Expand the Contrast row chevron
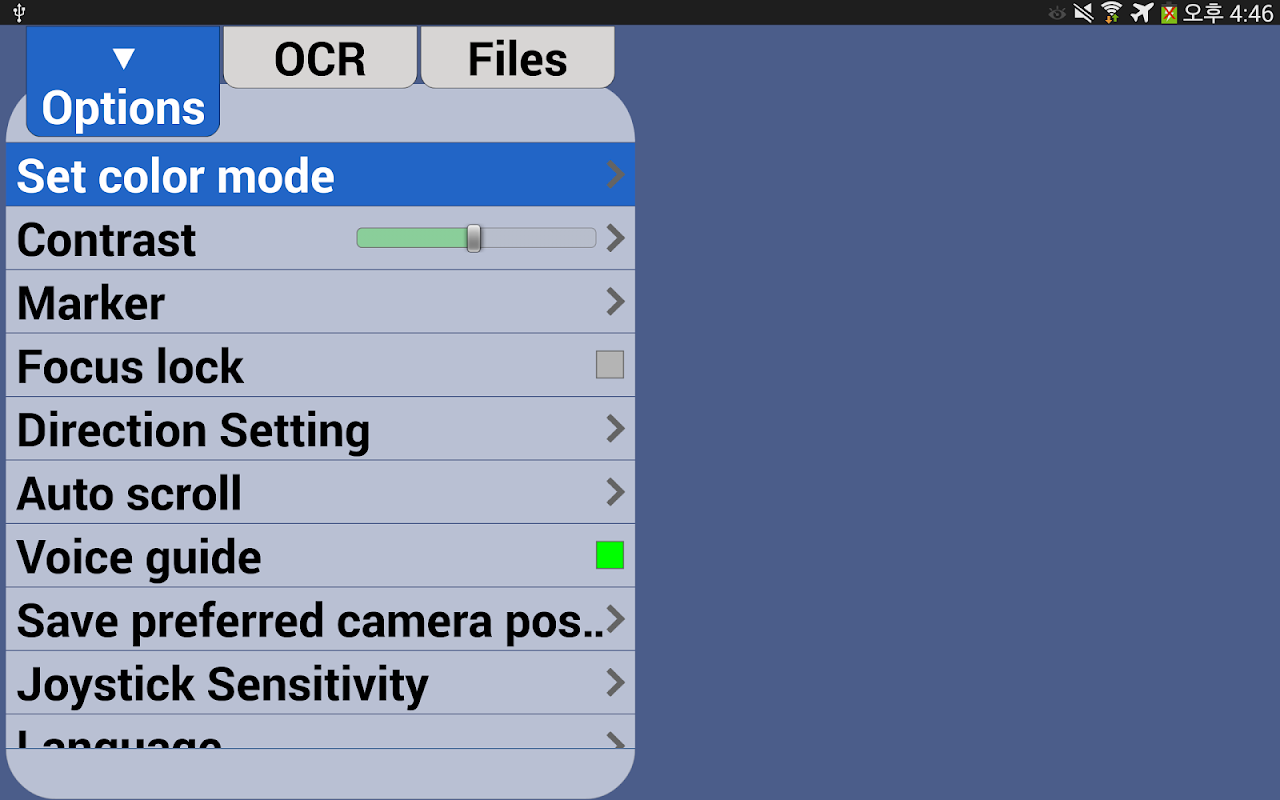Viewport: 1280px width, 800px height. coord(616,238)
